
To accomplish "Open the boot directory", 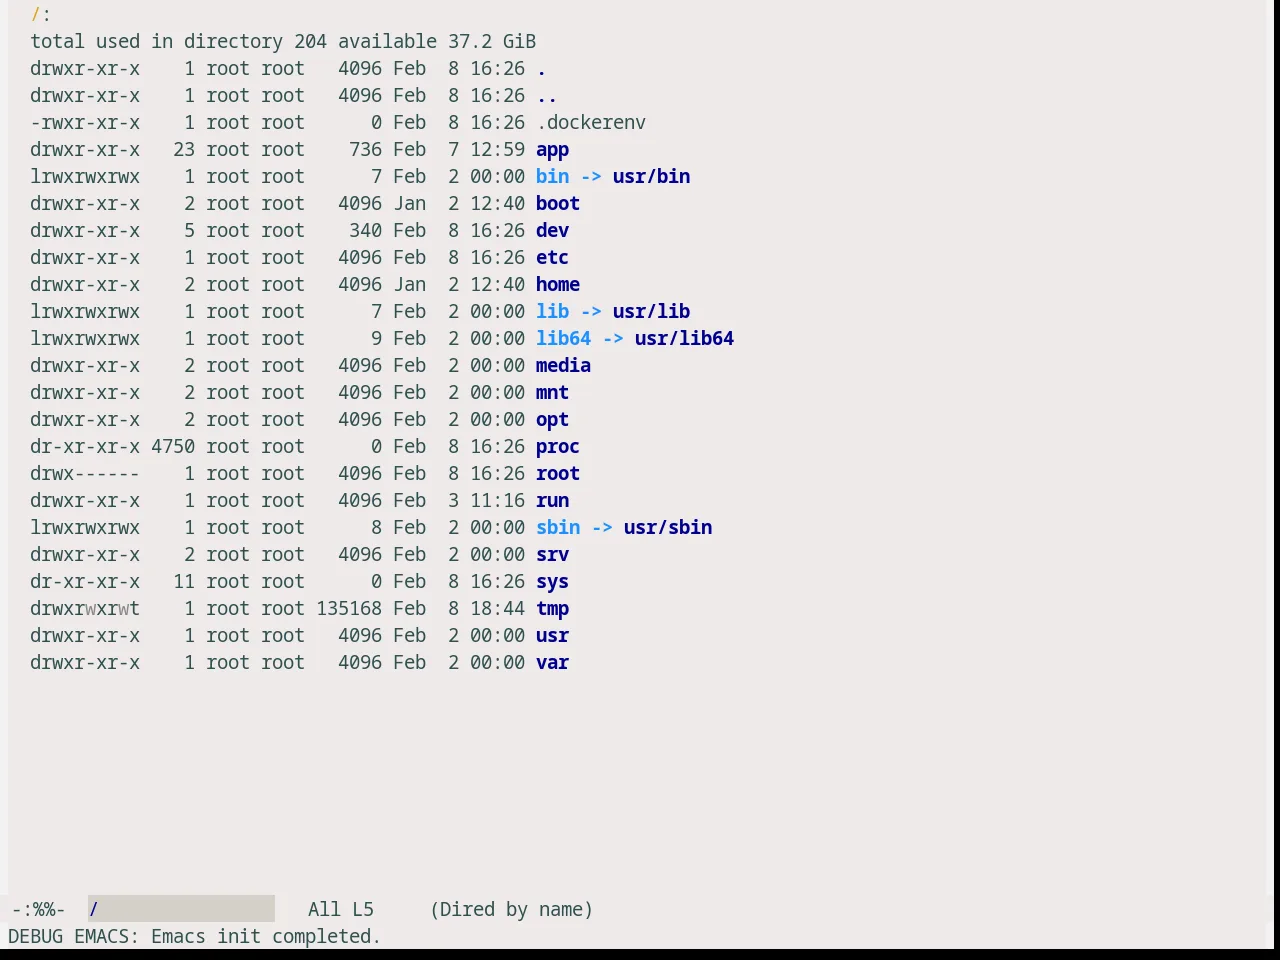I will point(558,204).
